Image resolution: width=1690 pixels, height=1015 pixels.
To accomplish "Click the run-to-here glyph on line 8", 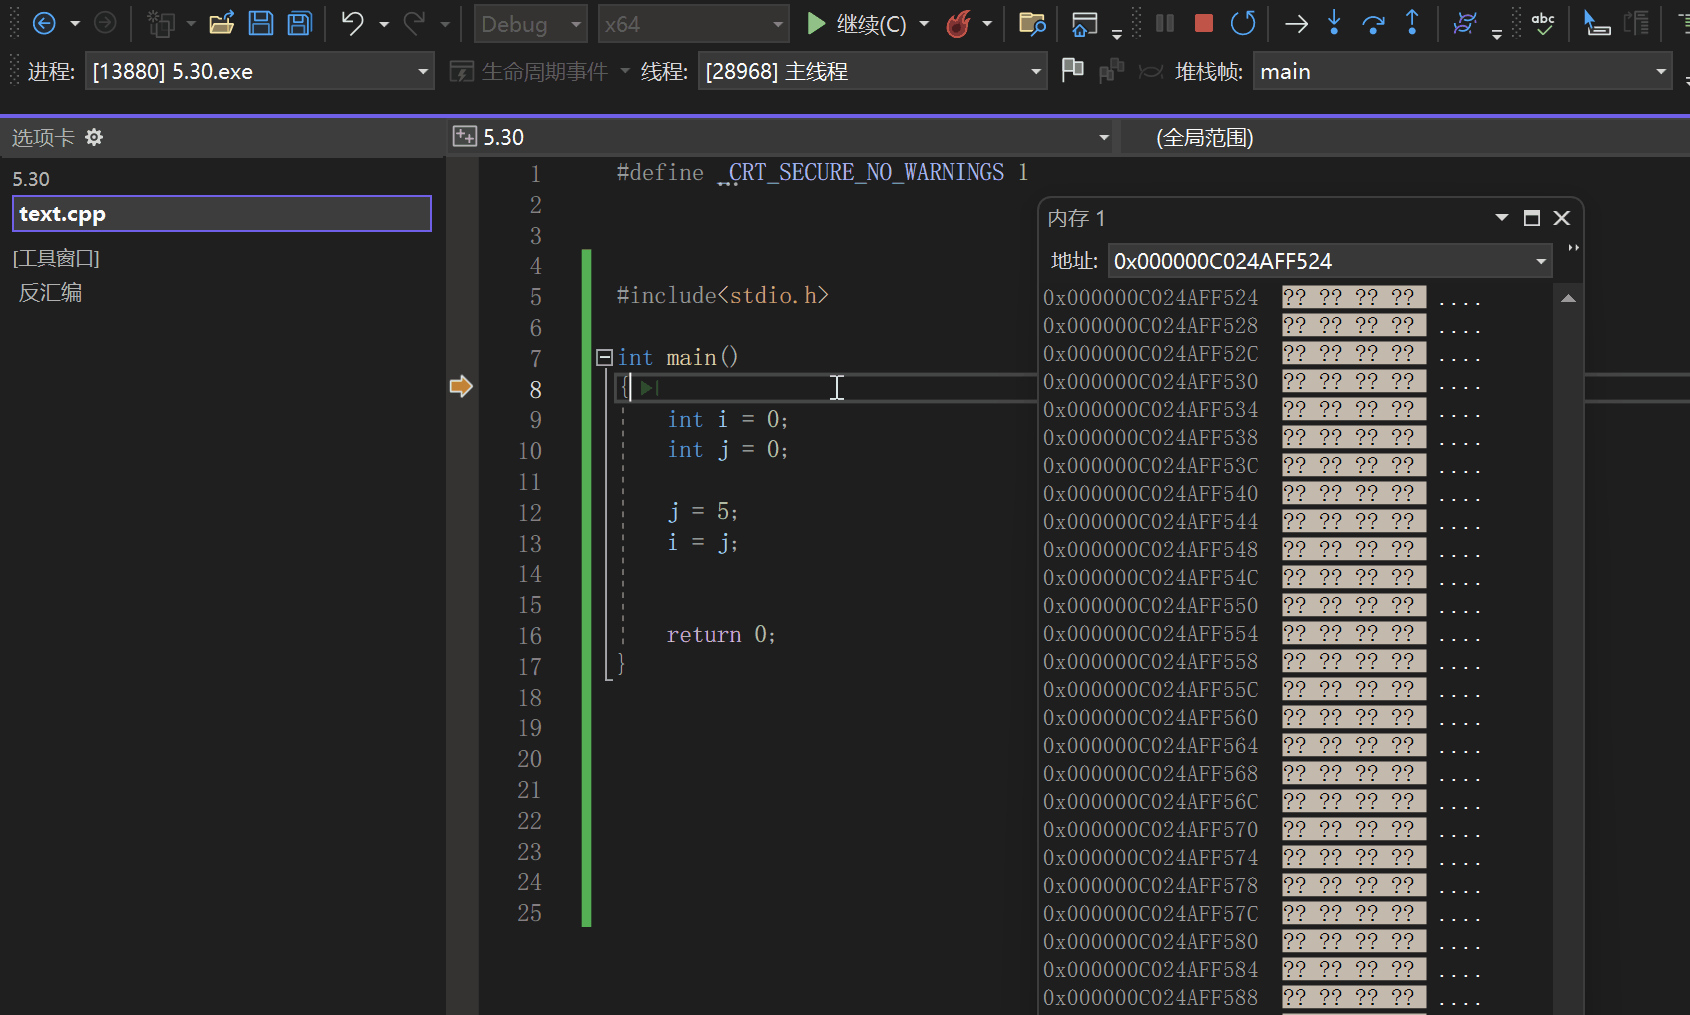I will pos(649,387).
